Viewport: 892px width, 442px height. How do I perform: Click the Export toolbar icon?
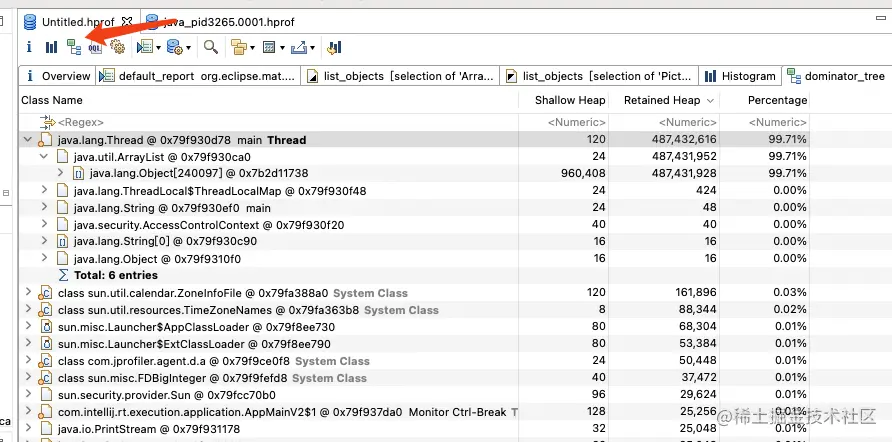(x=299, y=47)
